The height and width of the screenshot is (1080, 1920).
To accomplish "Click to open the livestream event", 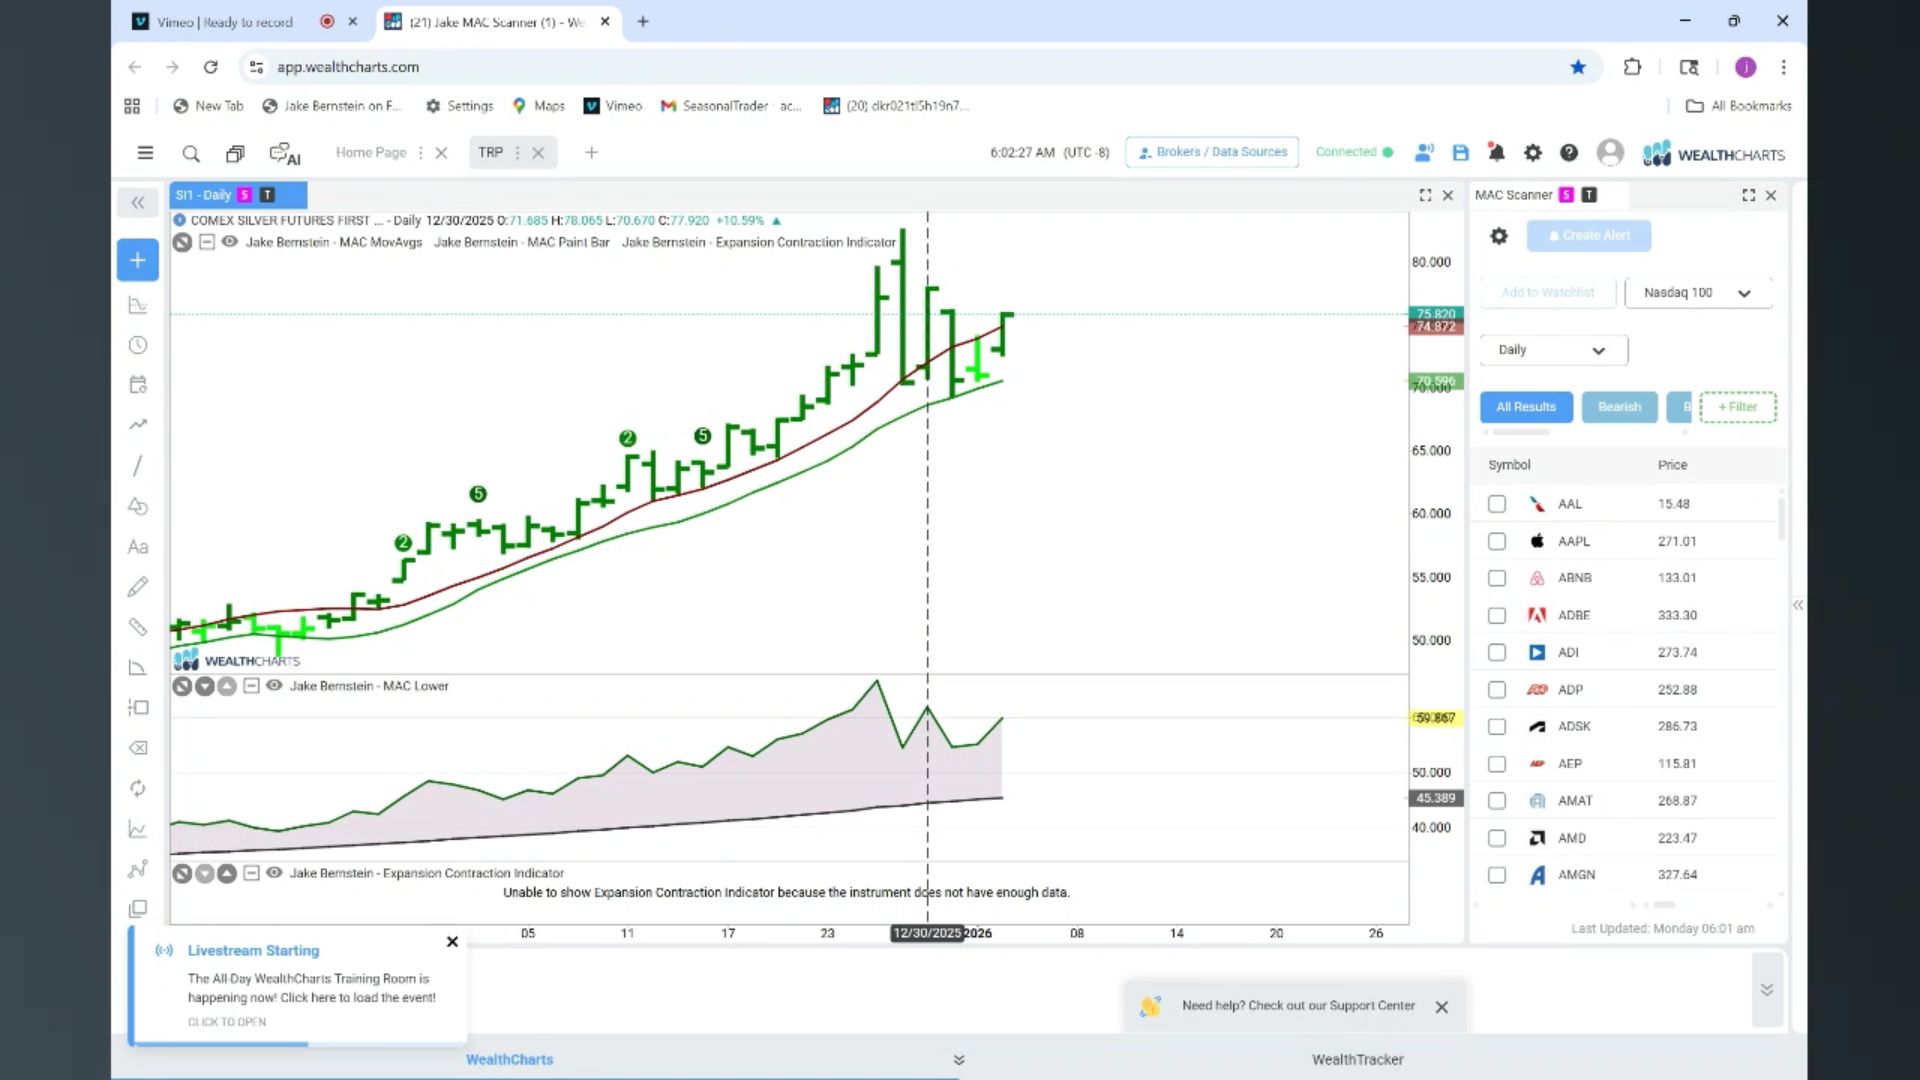I will tap(227, 1022).
